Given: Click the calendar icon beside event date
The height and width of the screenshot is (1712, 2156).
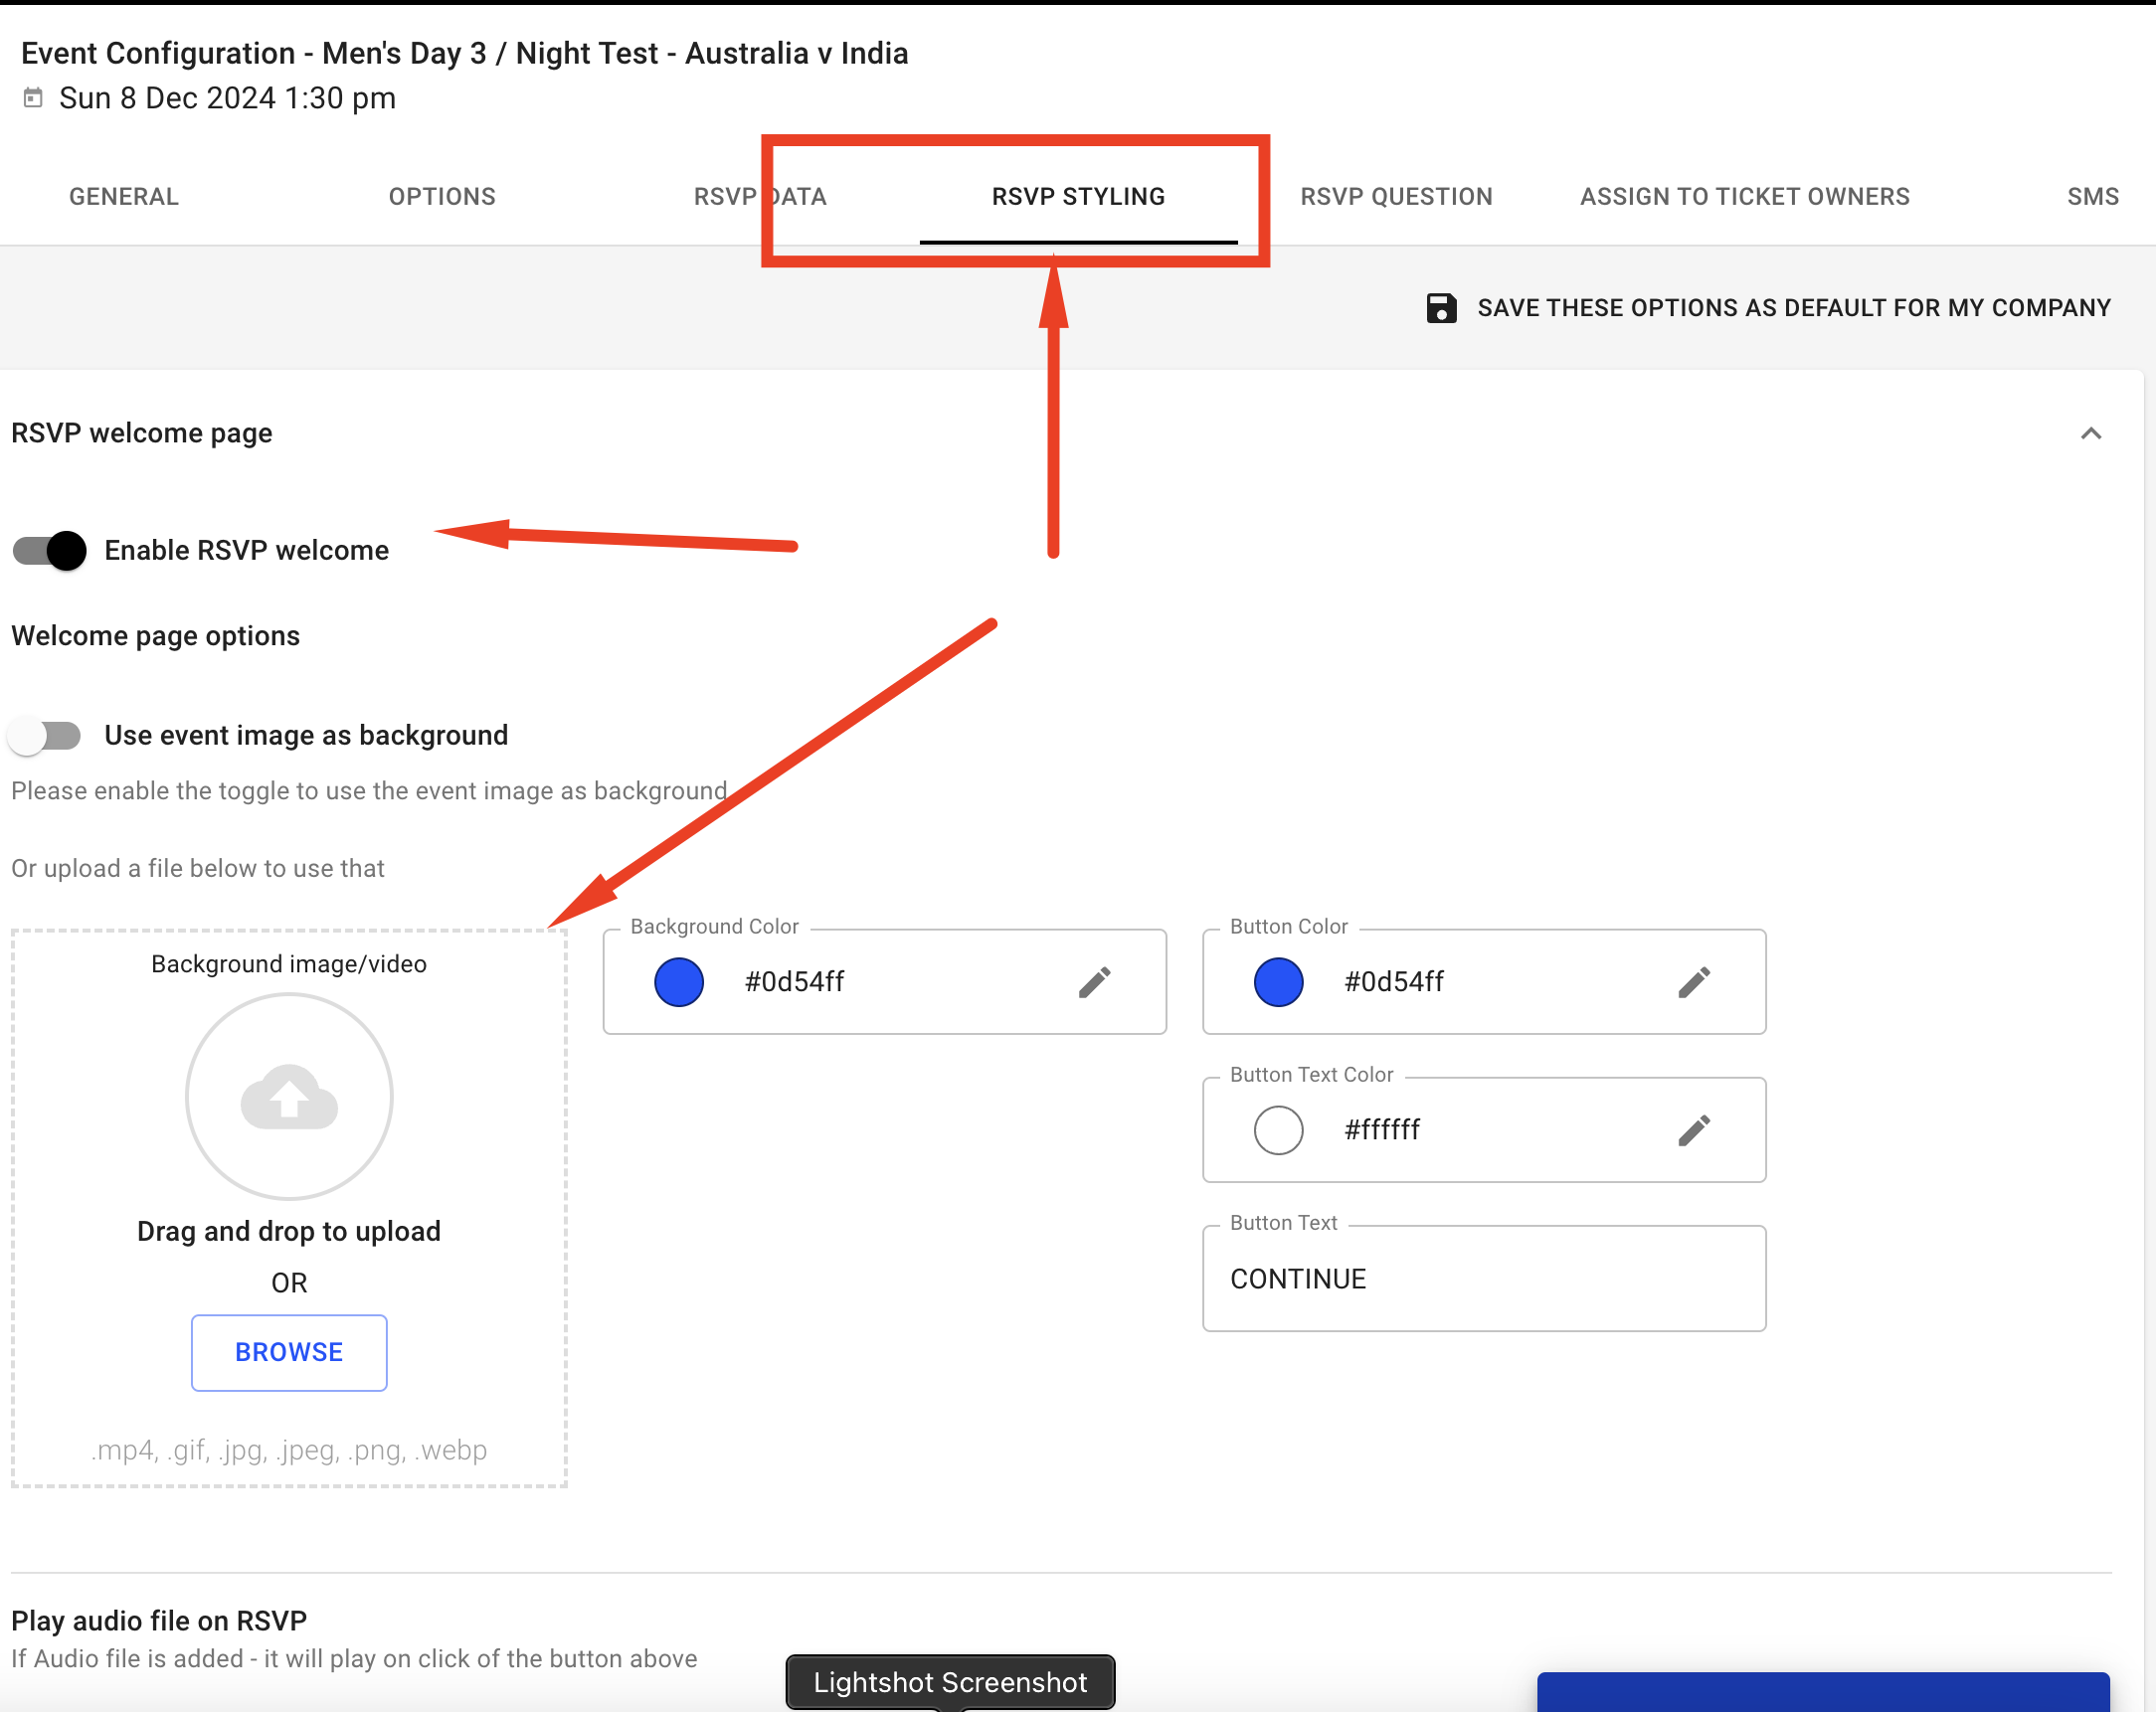Looking at the screenshot, I should [x=33, y=98].
